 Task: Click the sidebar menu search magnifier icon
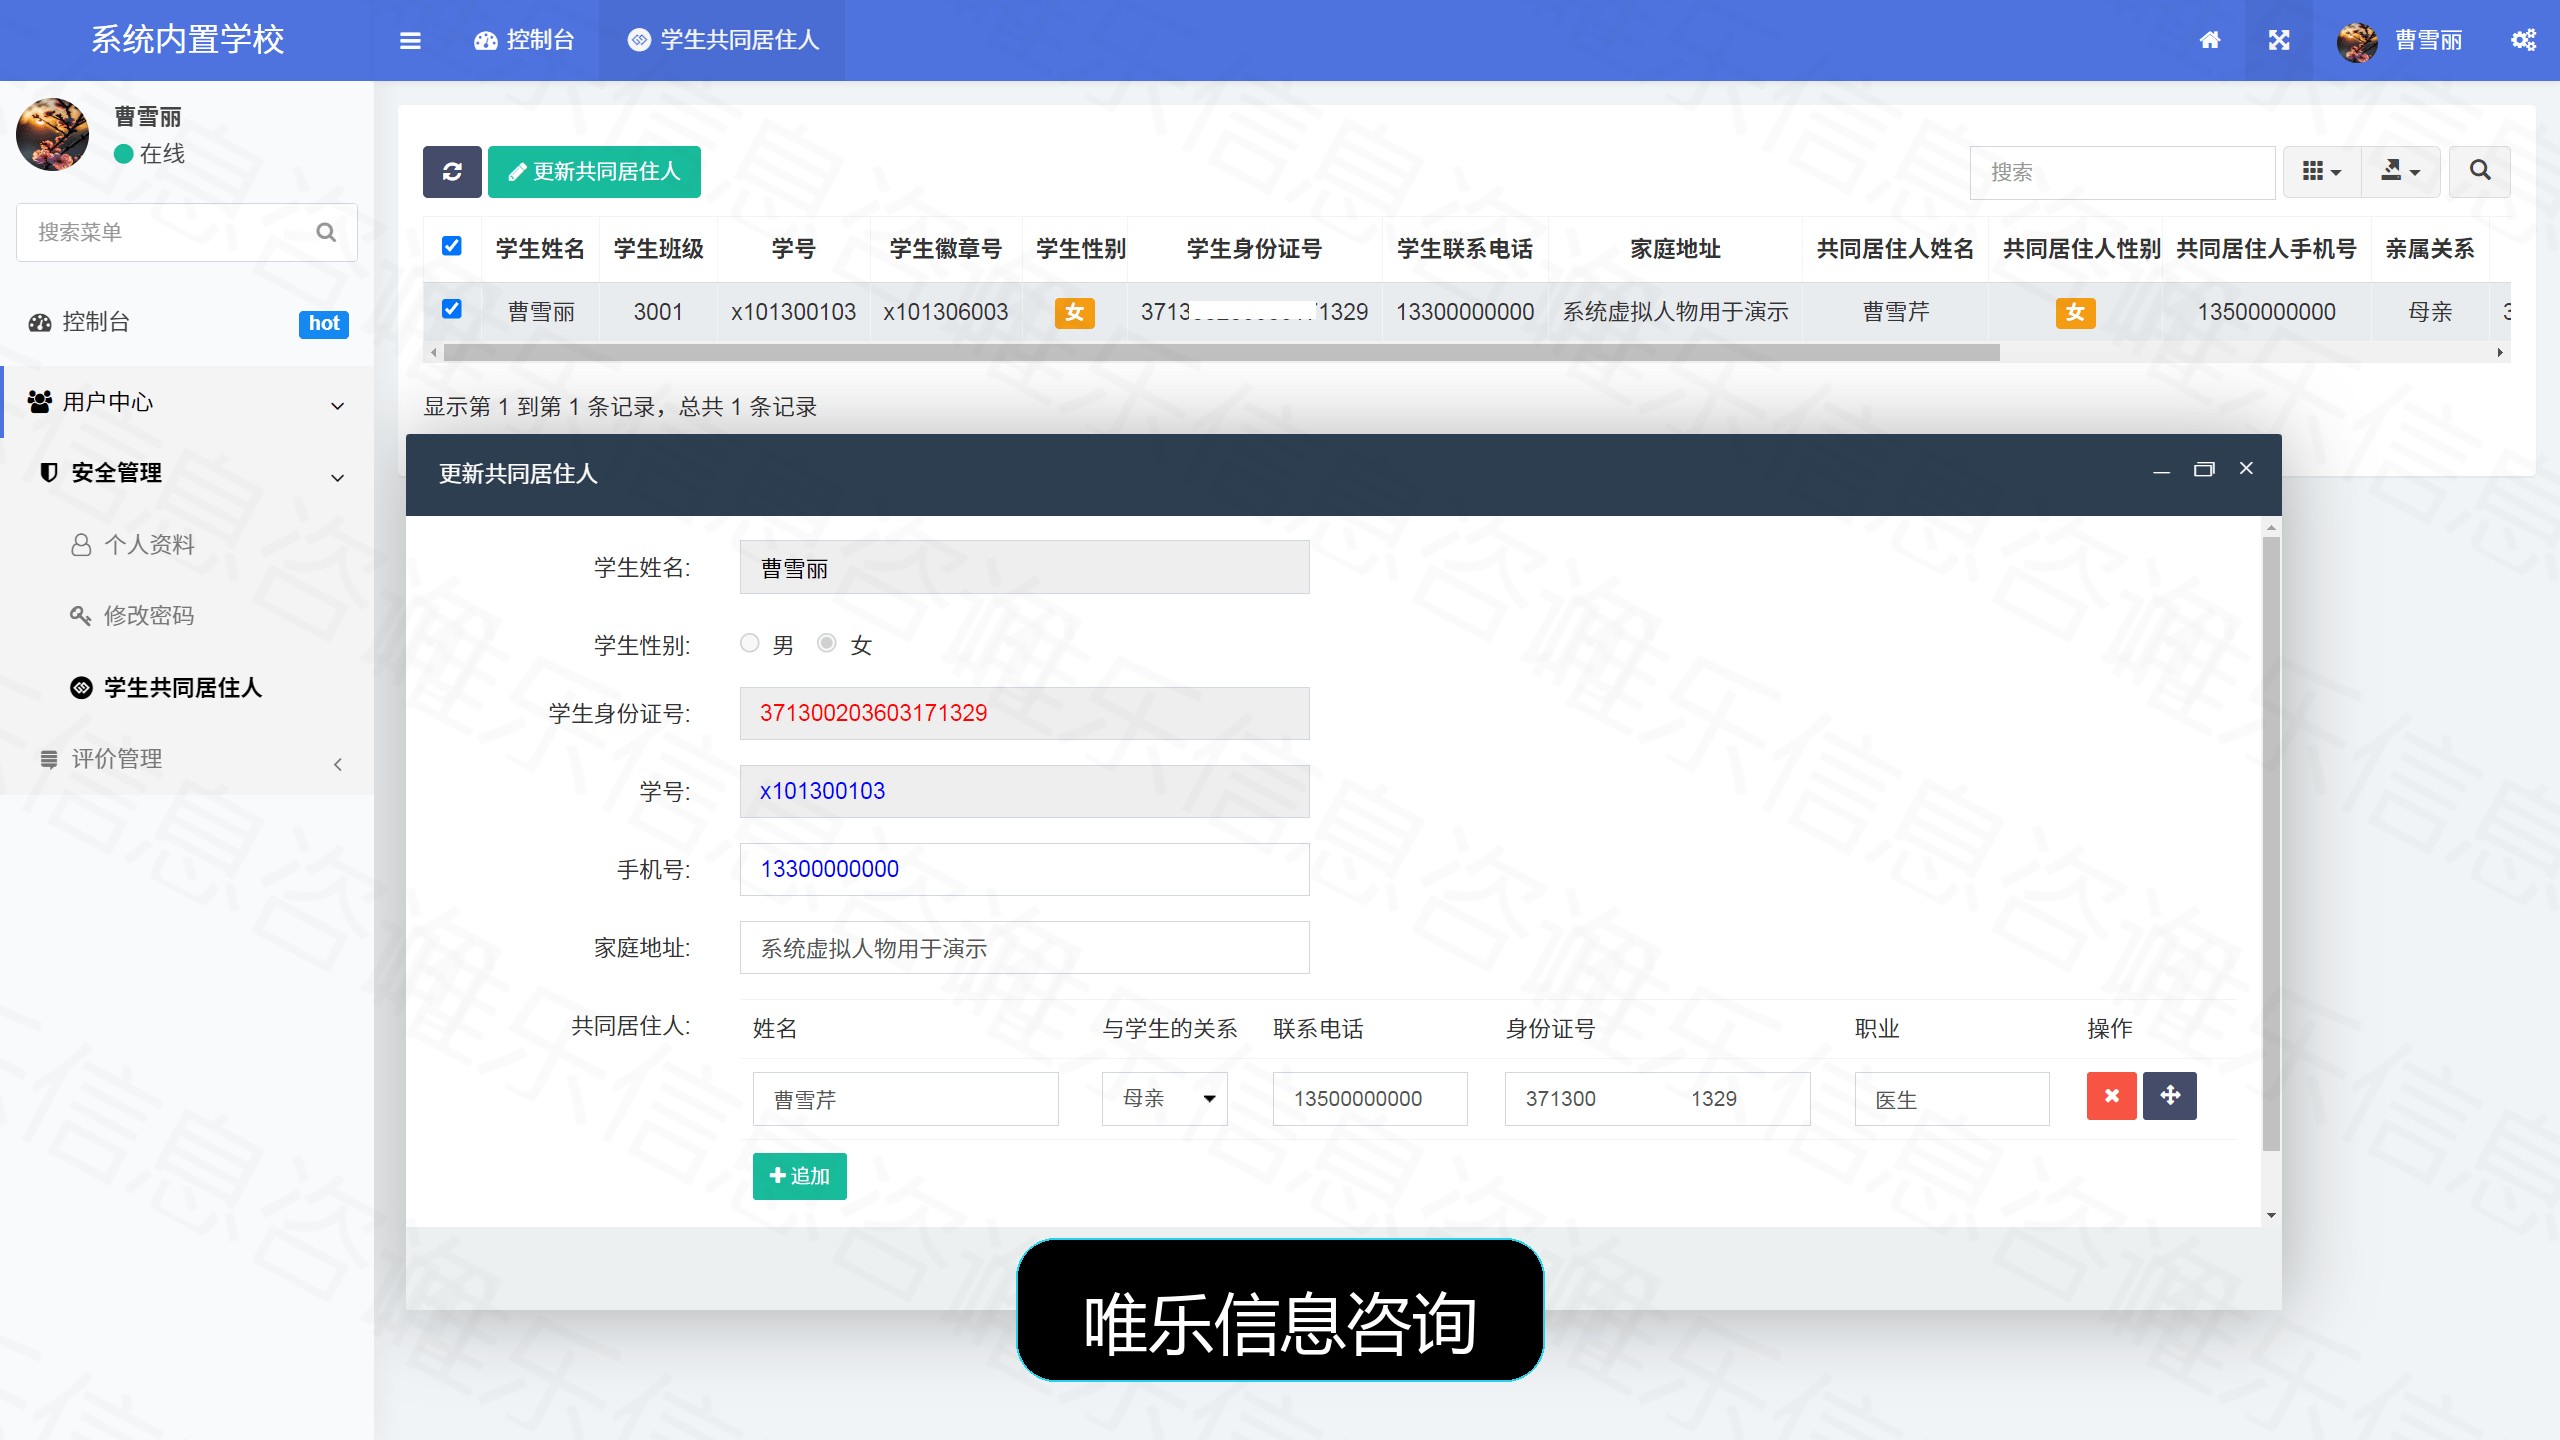(326, 232)
